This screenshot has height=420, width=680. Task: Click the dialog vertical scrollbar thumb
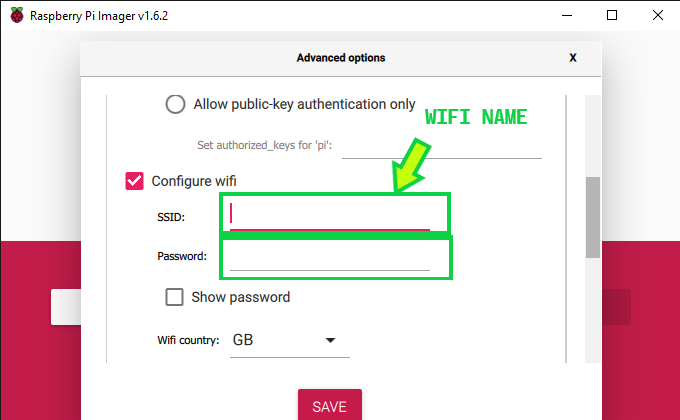(593, 217)
